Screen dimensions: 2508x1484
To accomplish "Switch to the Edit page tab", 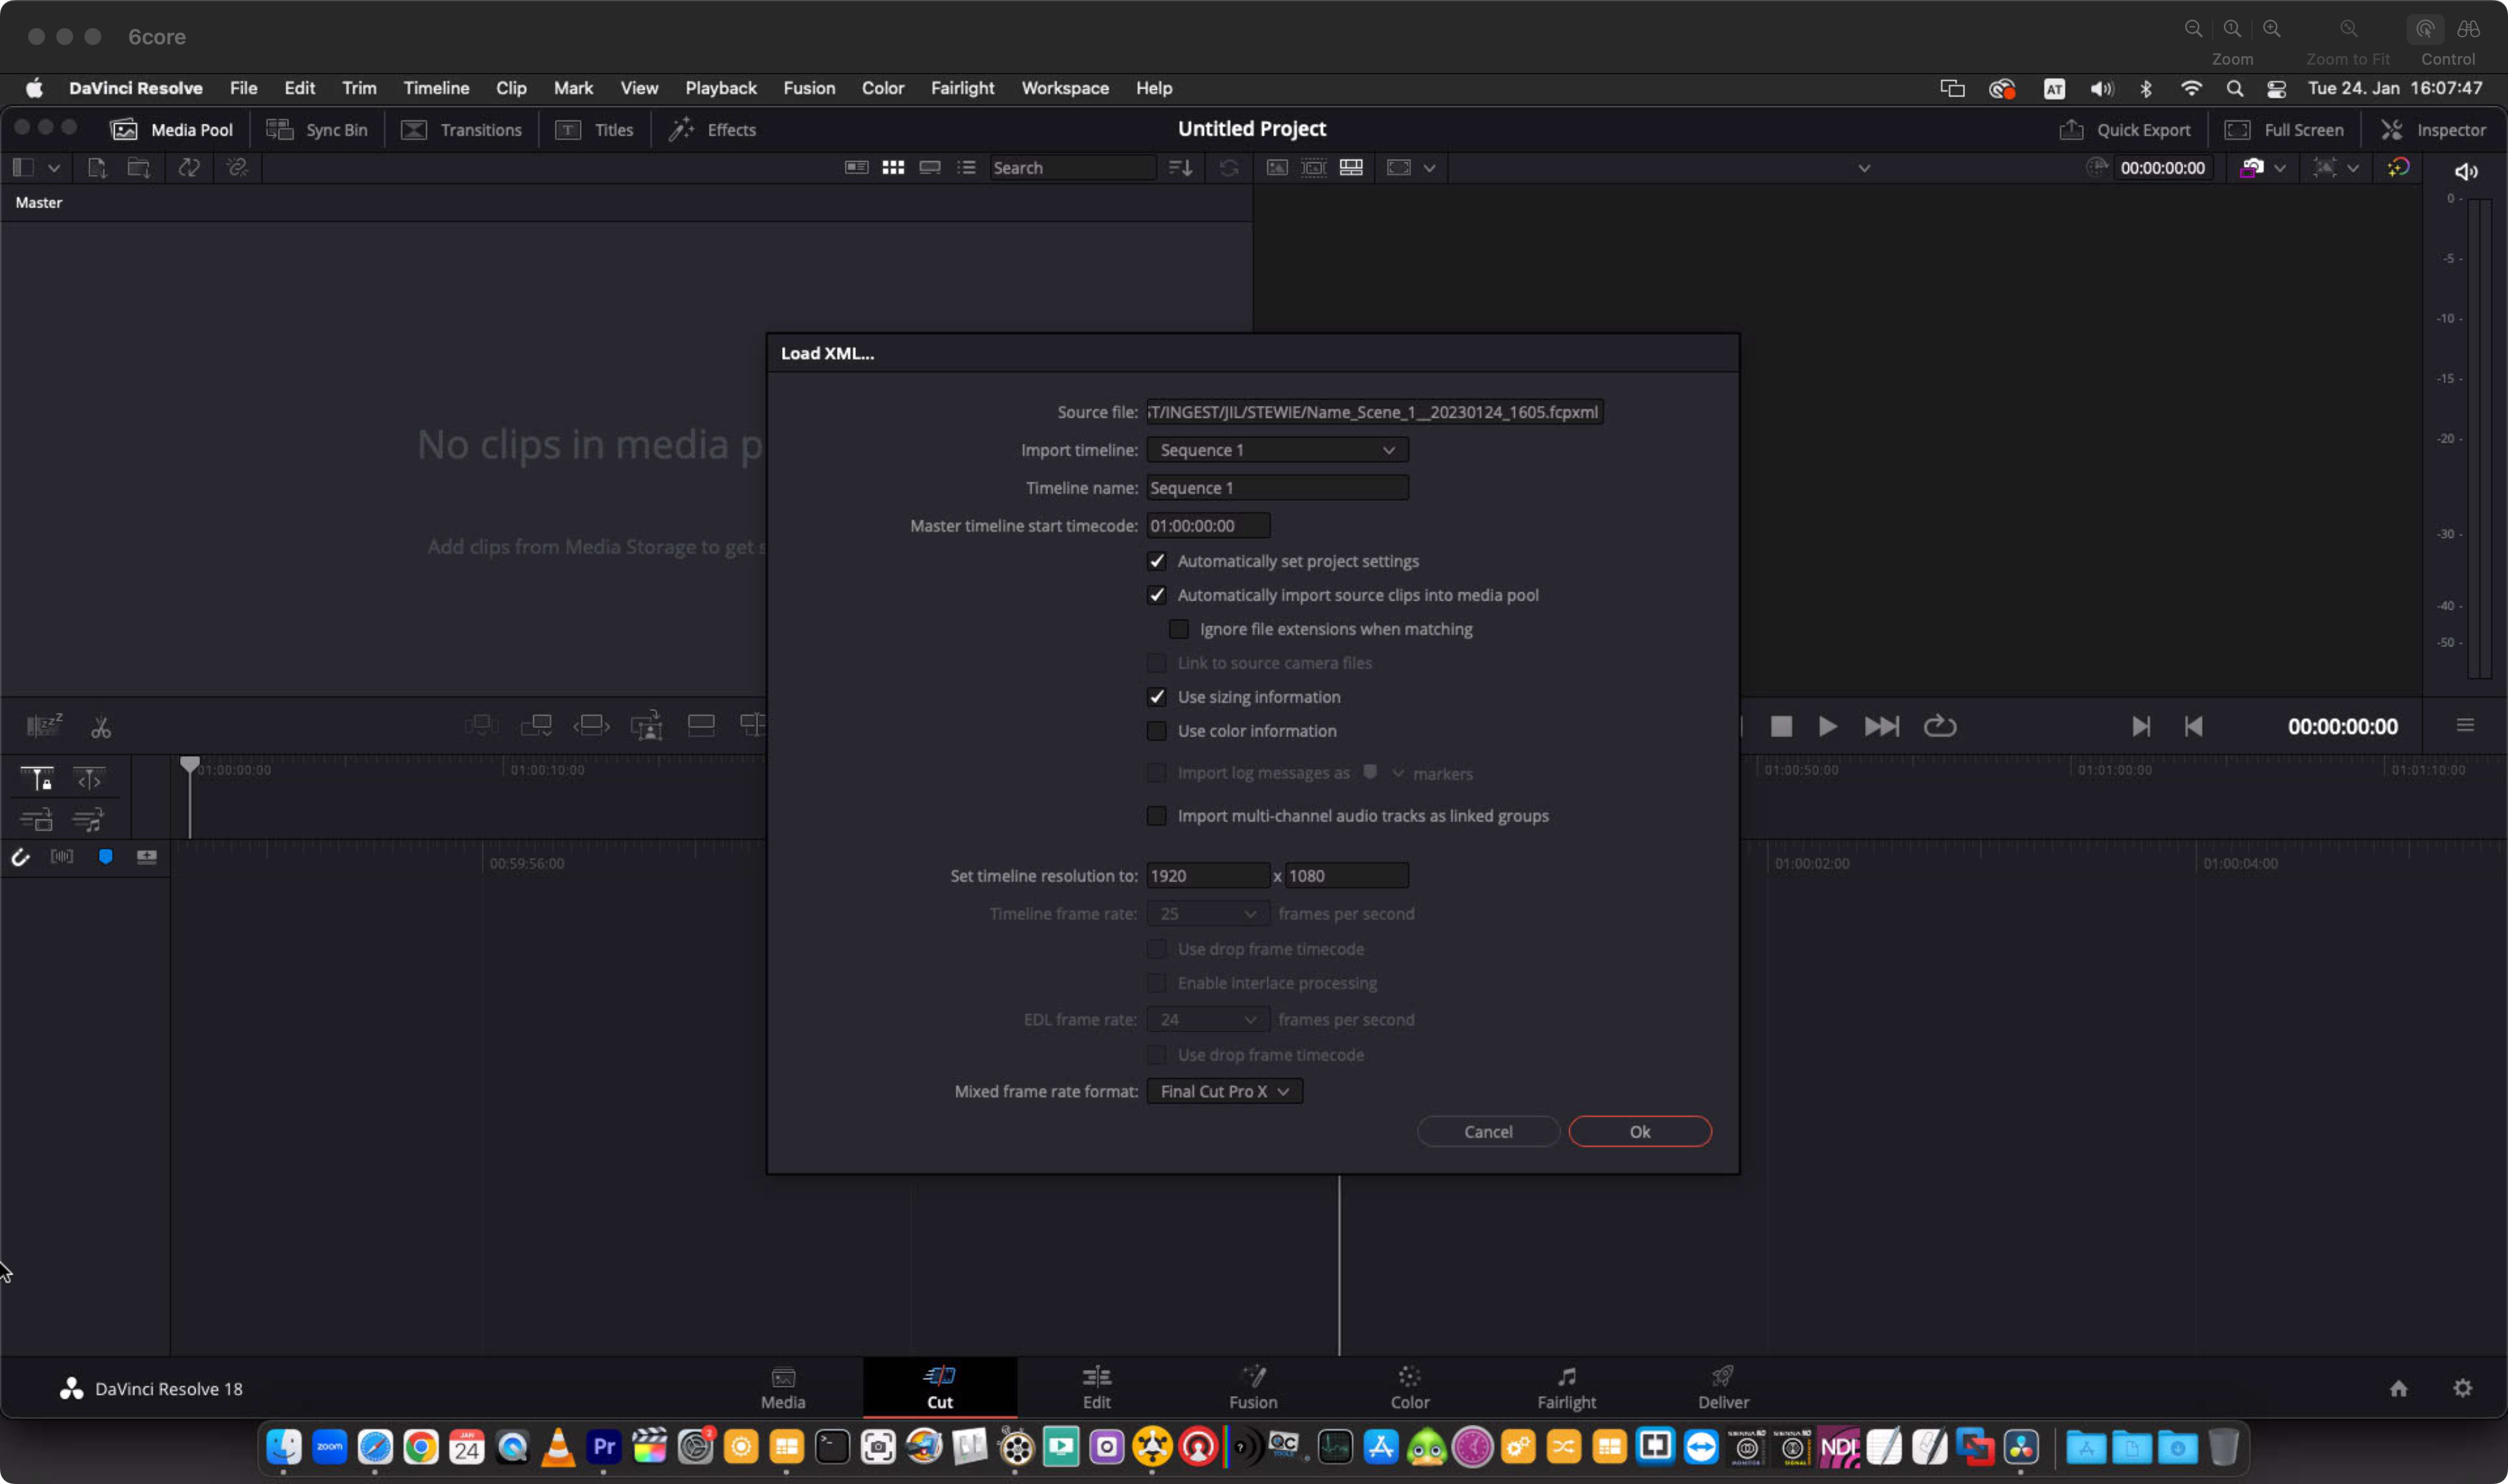I will coord(1096,1387).
